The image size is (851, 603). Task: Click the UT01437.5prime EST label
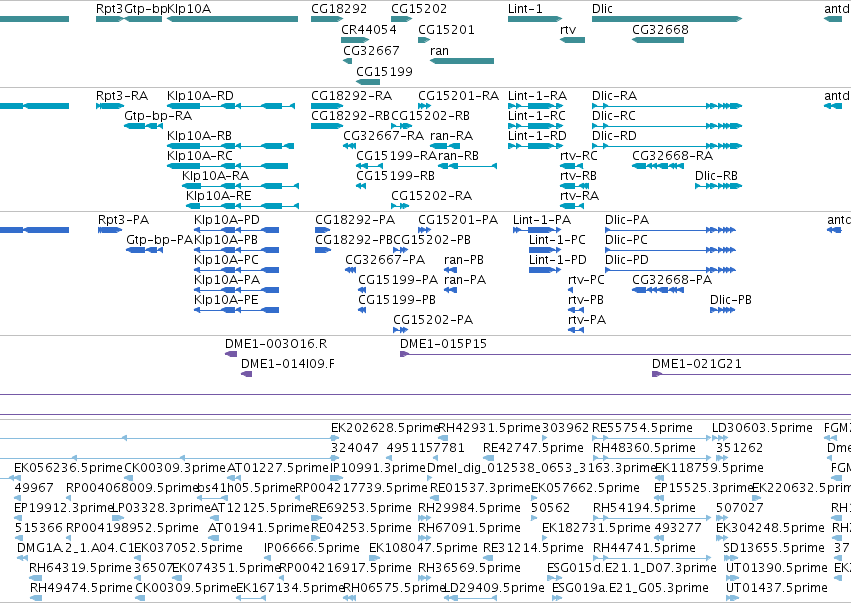click(x=777, y=588)
